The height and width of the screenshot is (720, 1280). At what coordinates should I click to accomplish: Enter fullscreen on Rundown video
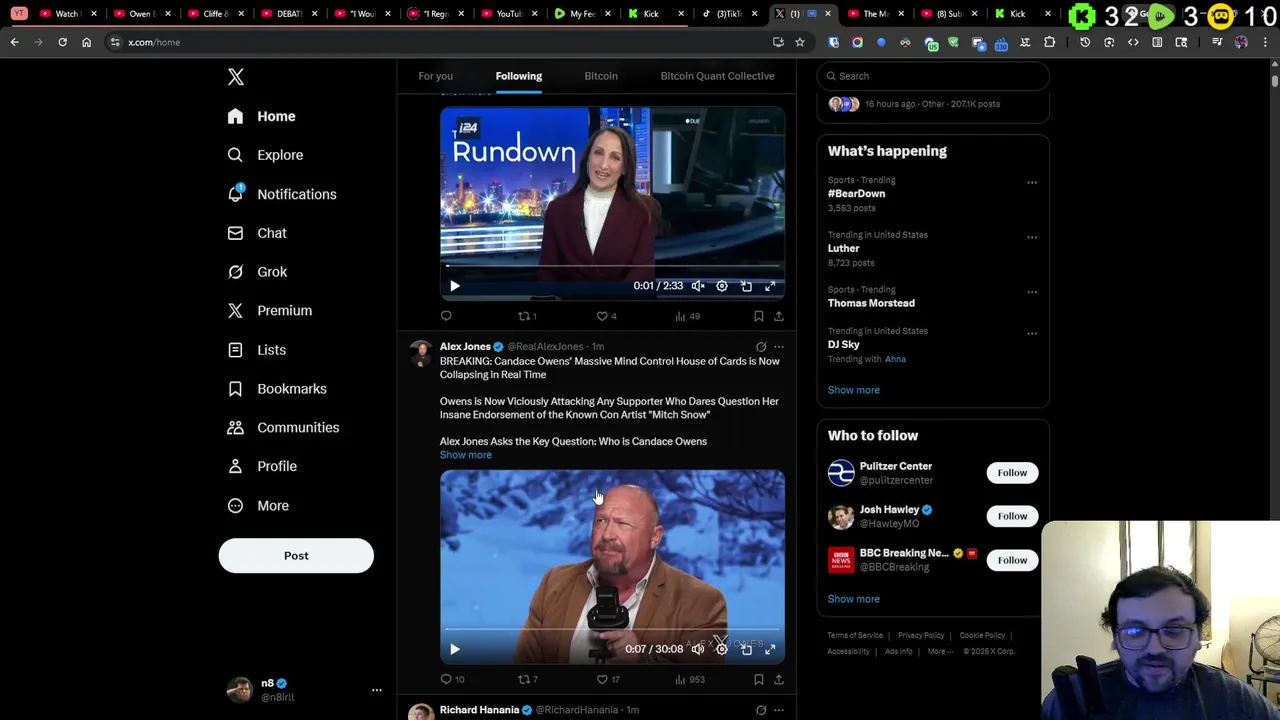(x=770, y=286)
